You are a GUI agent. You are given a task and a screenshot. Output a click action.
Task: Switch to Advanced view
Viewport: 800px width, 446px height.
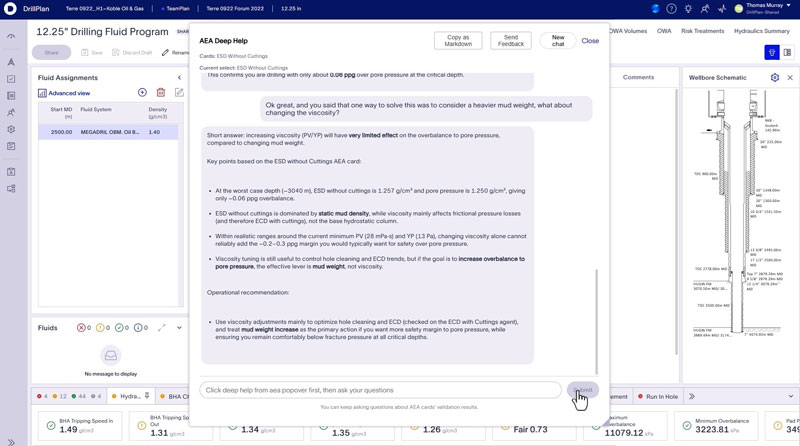point(64,93)
